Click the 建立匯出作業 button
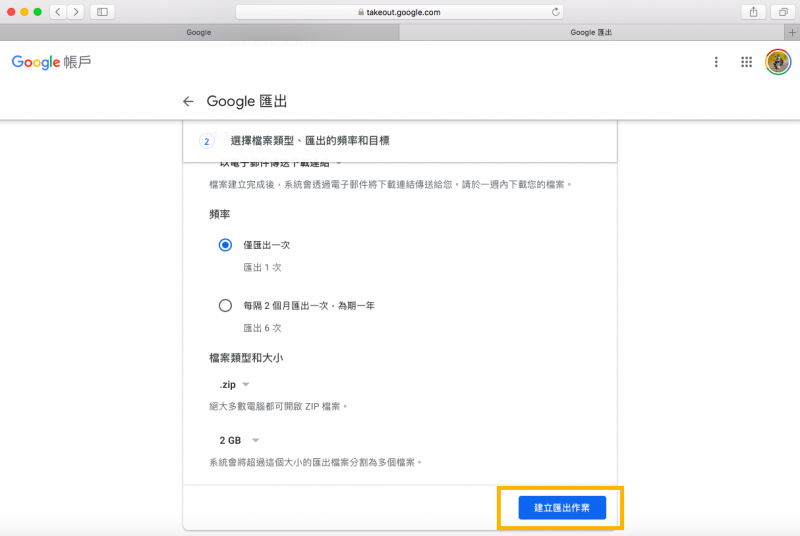This screenshot has height=536, width=800. pos(562,508)
